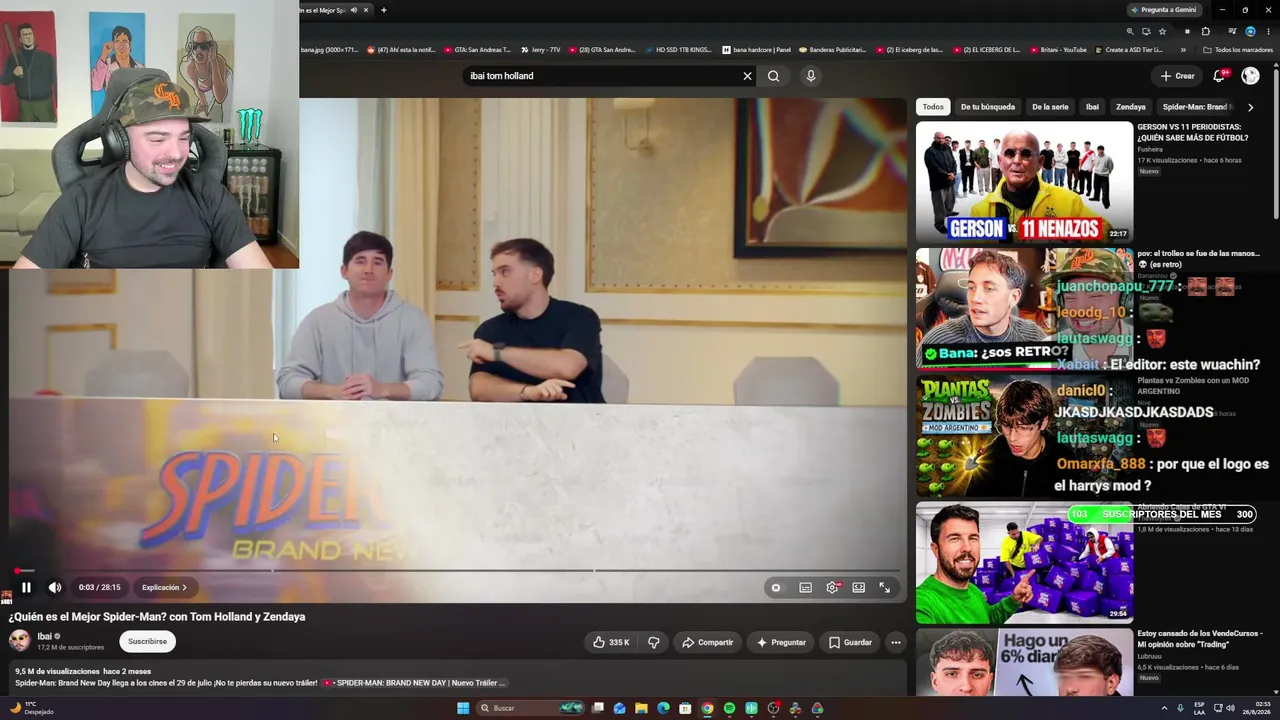Open Chrome three-dot menu

[x=1268, y=31]
